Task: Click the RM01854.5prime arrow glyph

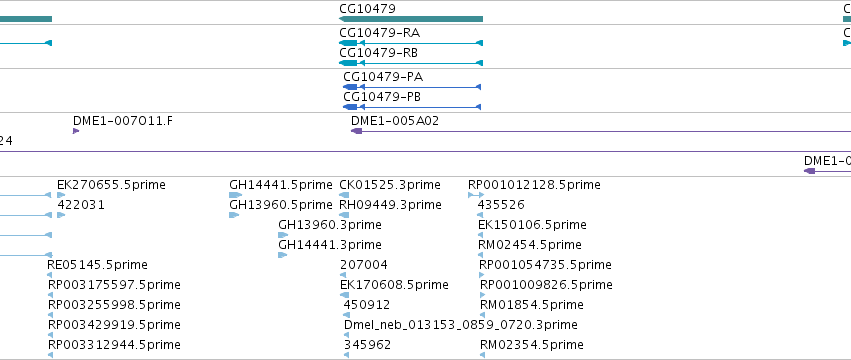Action: pyautogui.click(x=482, y=315)
